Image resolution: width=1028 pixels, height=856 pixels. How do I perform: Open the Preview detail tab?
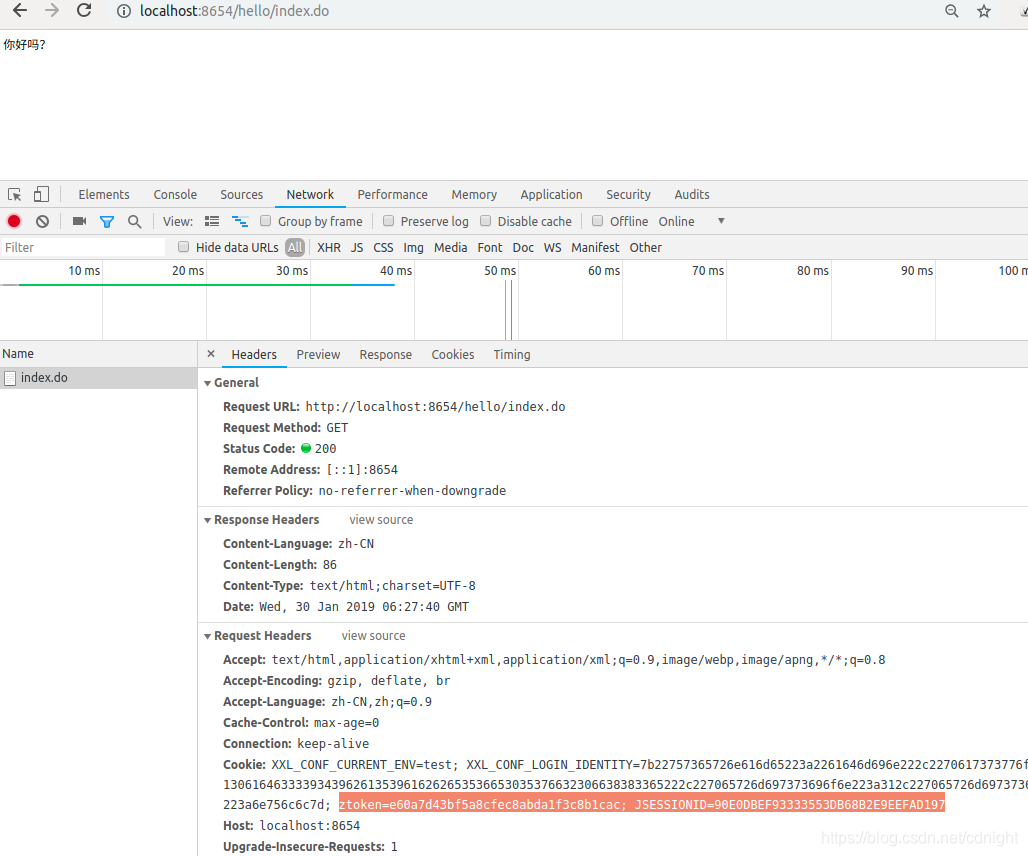coord(318,355)
